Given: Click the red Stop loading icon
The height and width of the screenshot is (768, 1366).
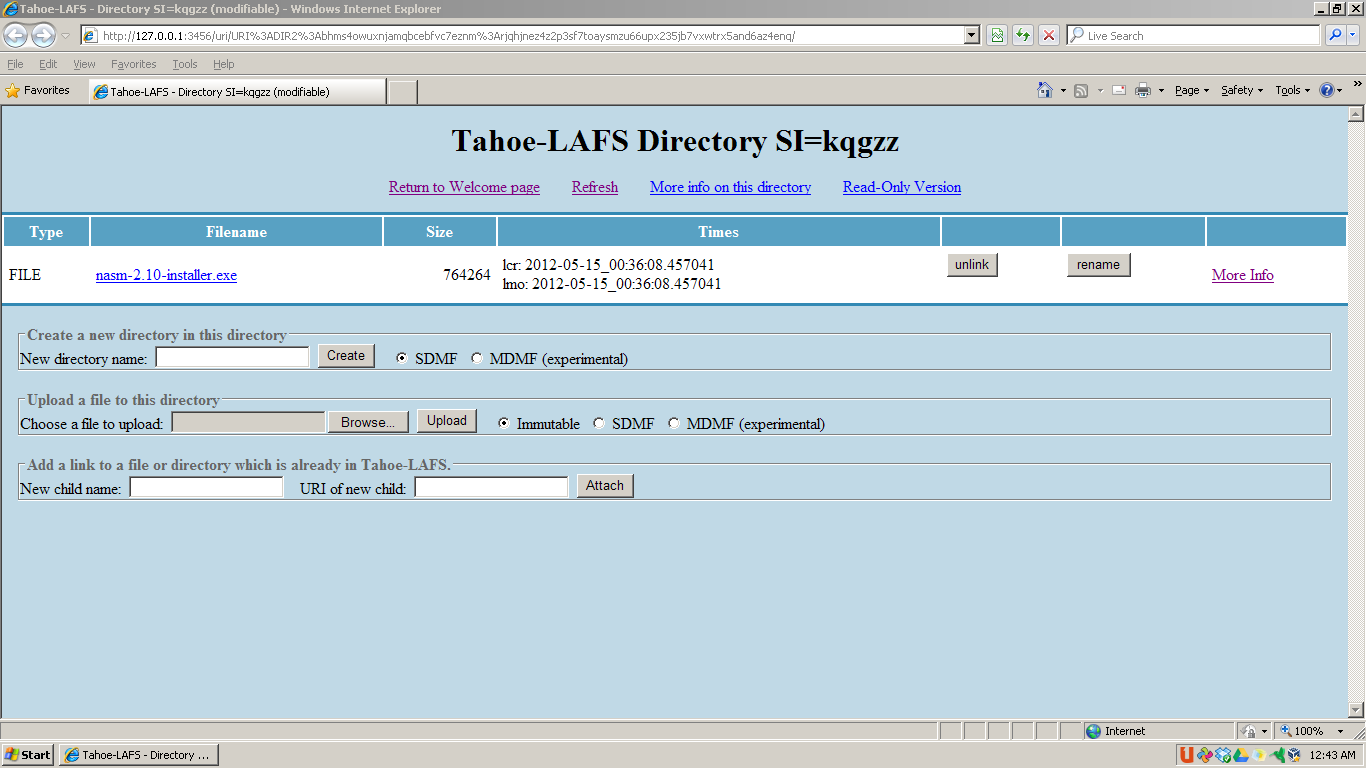Looking at the screenshot, I should coord(1048,35).
